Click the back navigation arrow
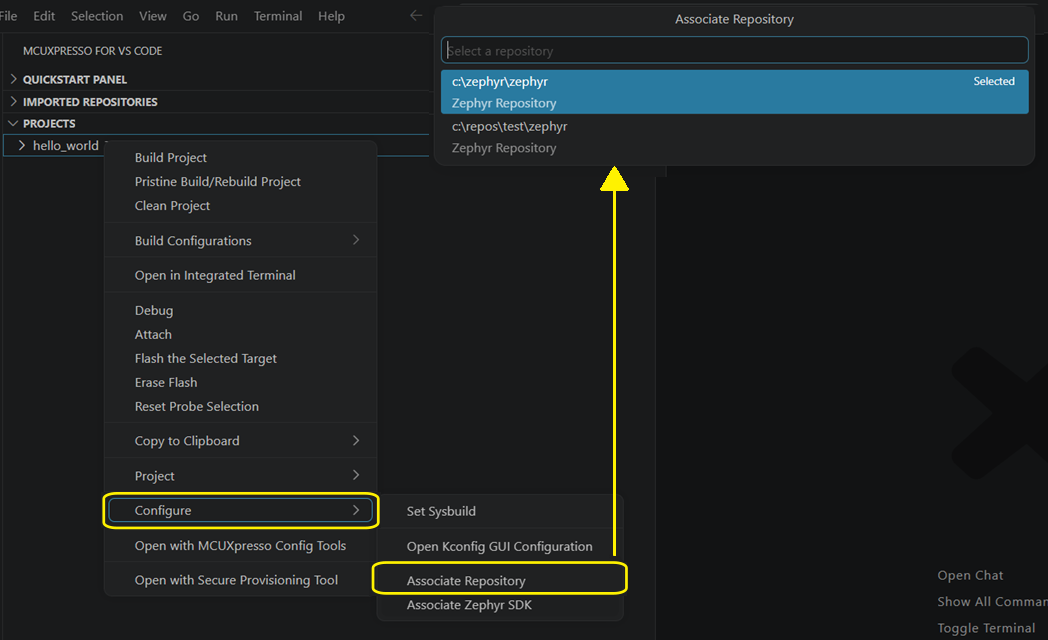 (416, 15)
